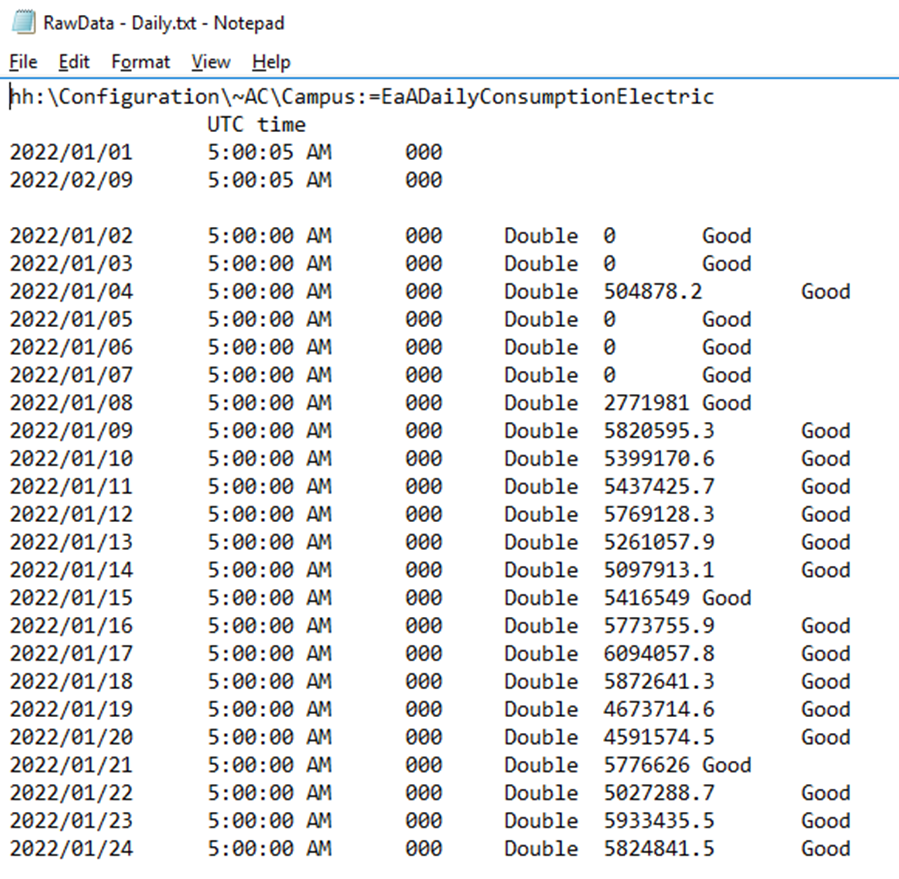Click the value 5437425.7
This screenshot has height=879, width=899.
coord(659,487)
